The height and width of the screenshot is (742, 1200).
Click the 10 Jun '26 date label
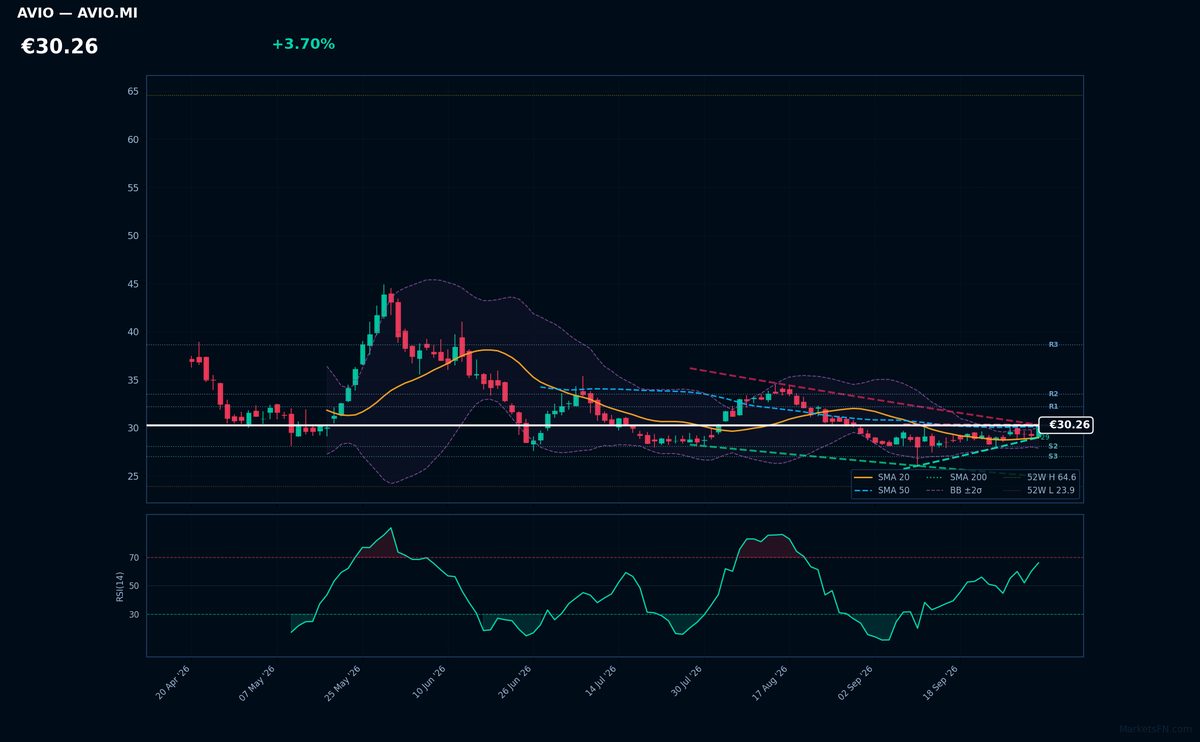coord(429,683)
